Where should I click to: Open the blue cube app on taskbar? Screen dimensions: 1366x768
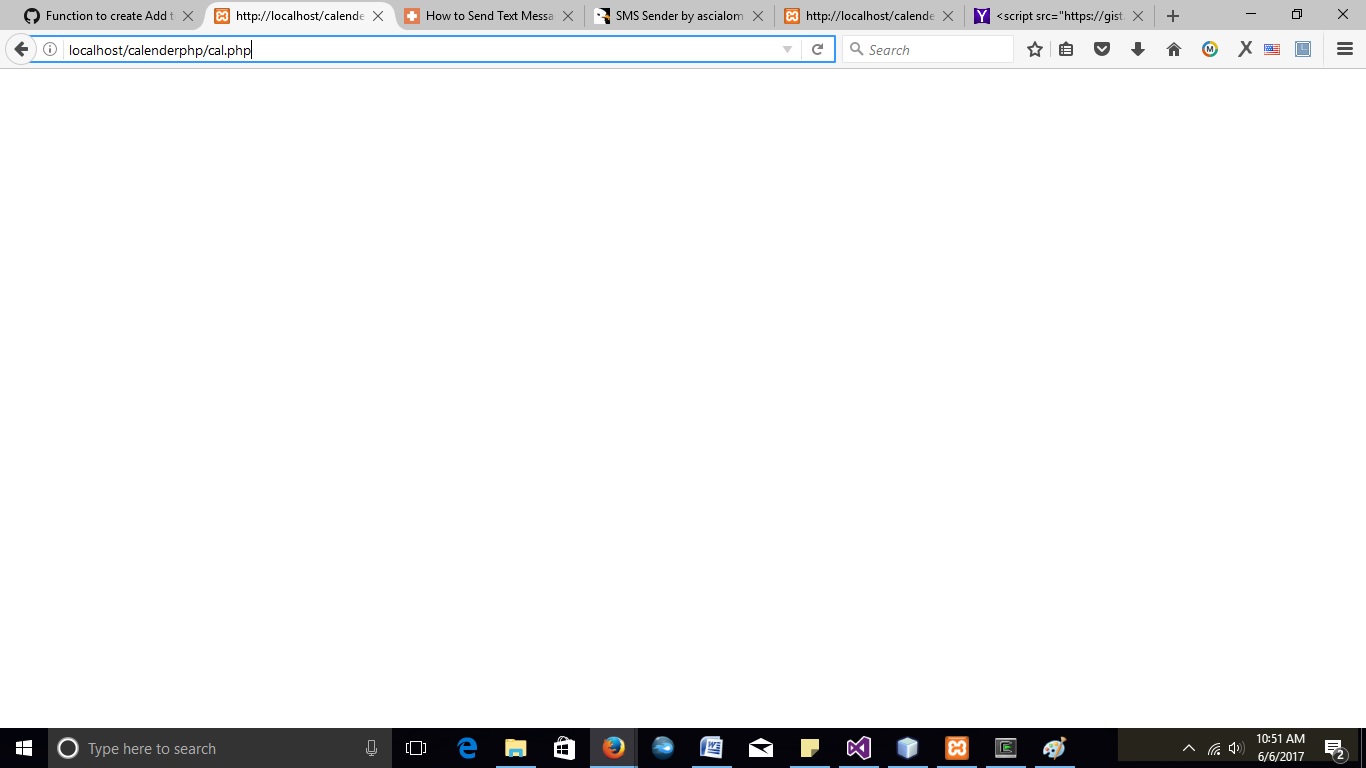[908, 748]
